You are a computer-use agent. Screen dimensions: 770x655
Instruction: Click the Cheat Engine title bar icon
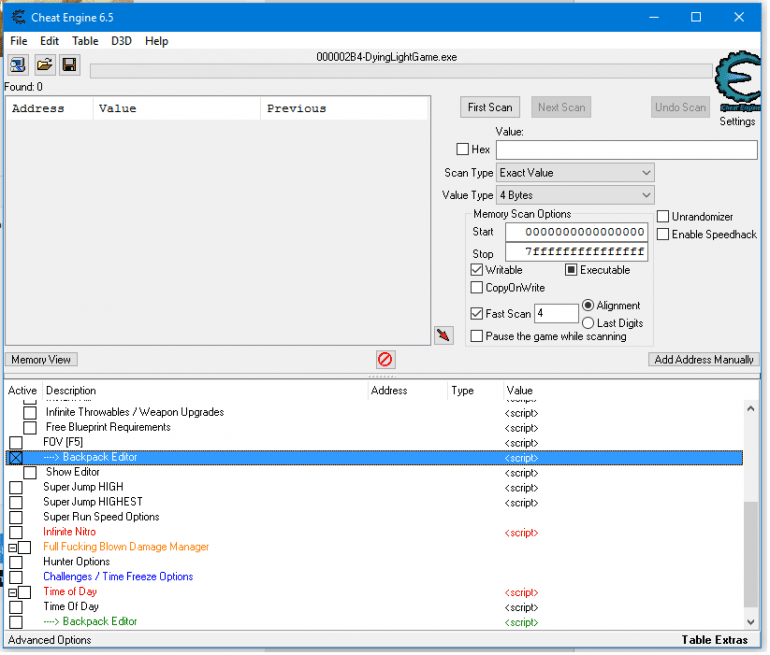pyautogui.click(x=19, y=17)
